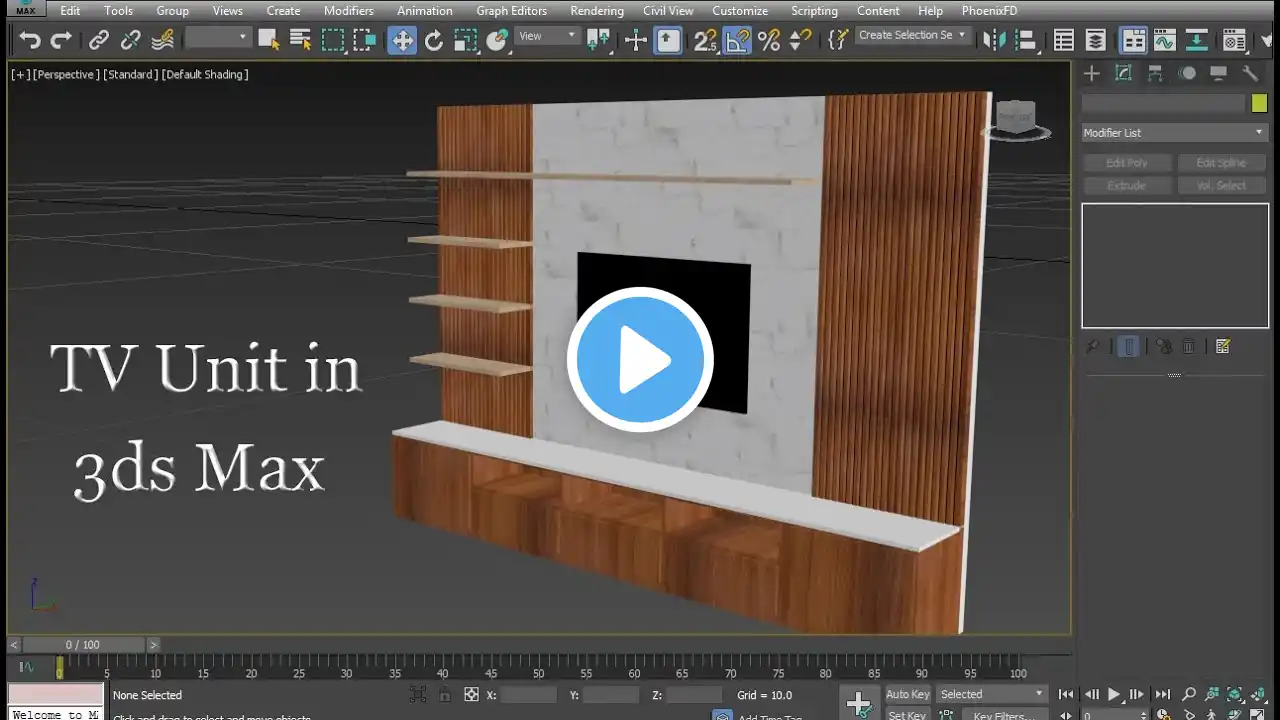Open the Modifier List dropdown

pyautogui.click(x=1175, y=133)
